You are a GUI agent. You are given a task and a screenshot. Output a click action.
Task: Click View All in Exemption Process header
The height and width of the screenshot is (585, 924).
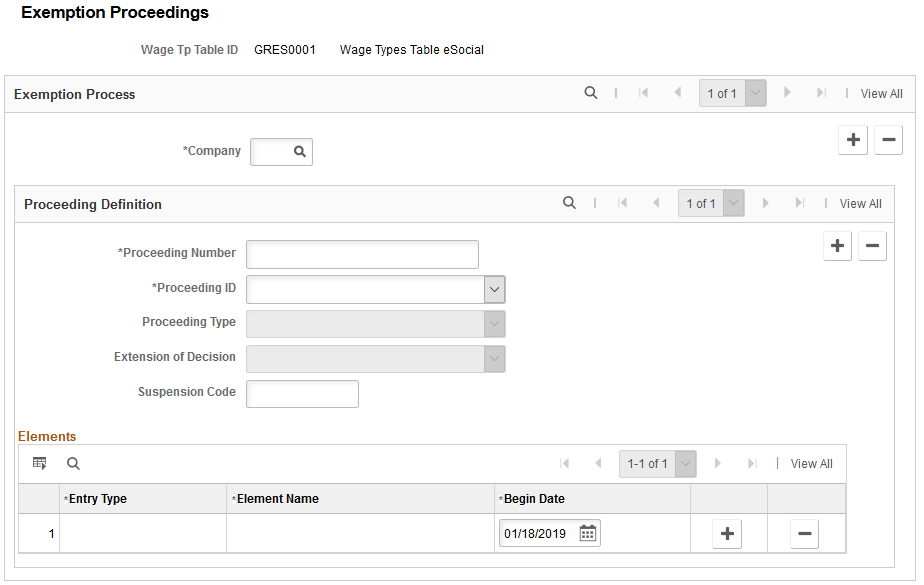[881, 94]
